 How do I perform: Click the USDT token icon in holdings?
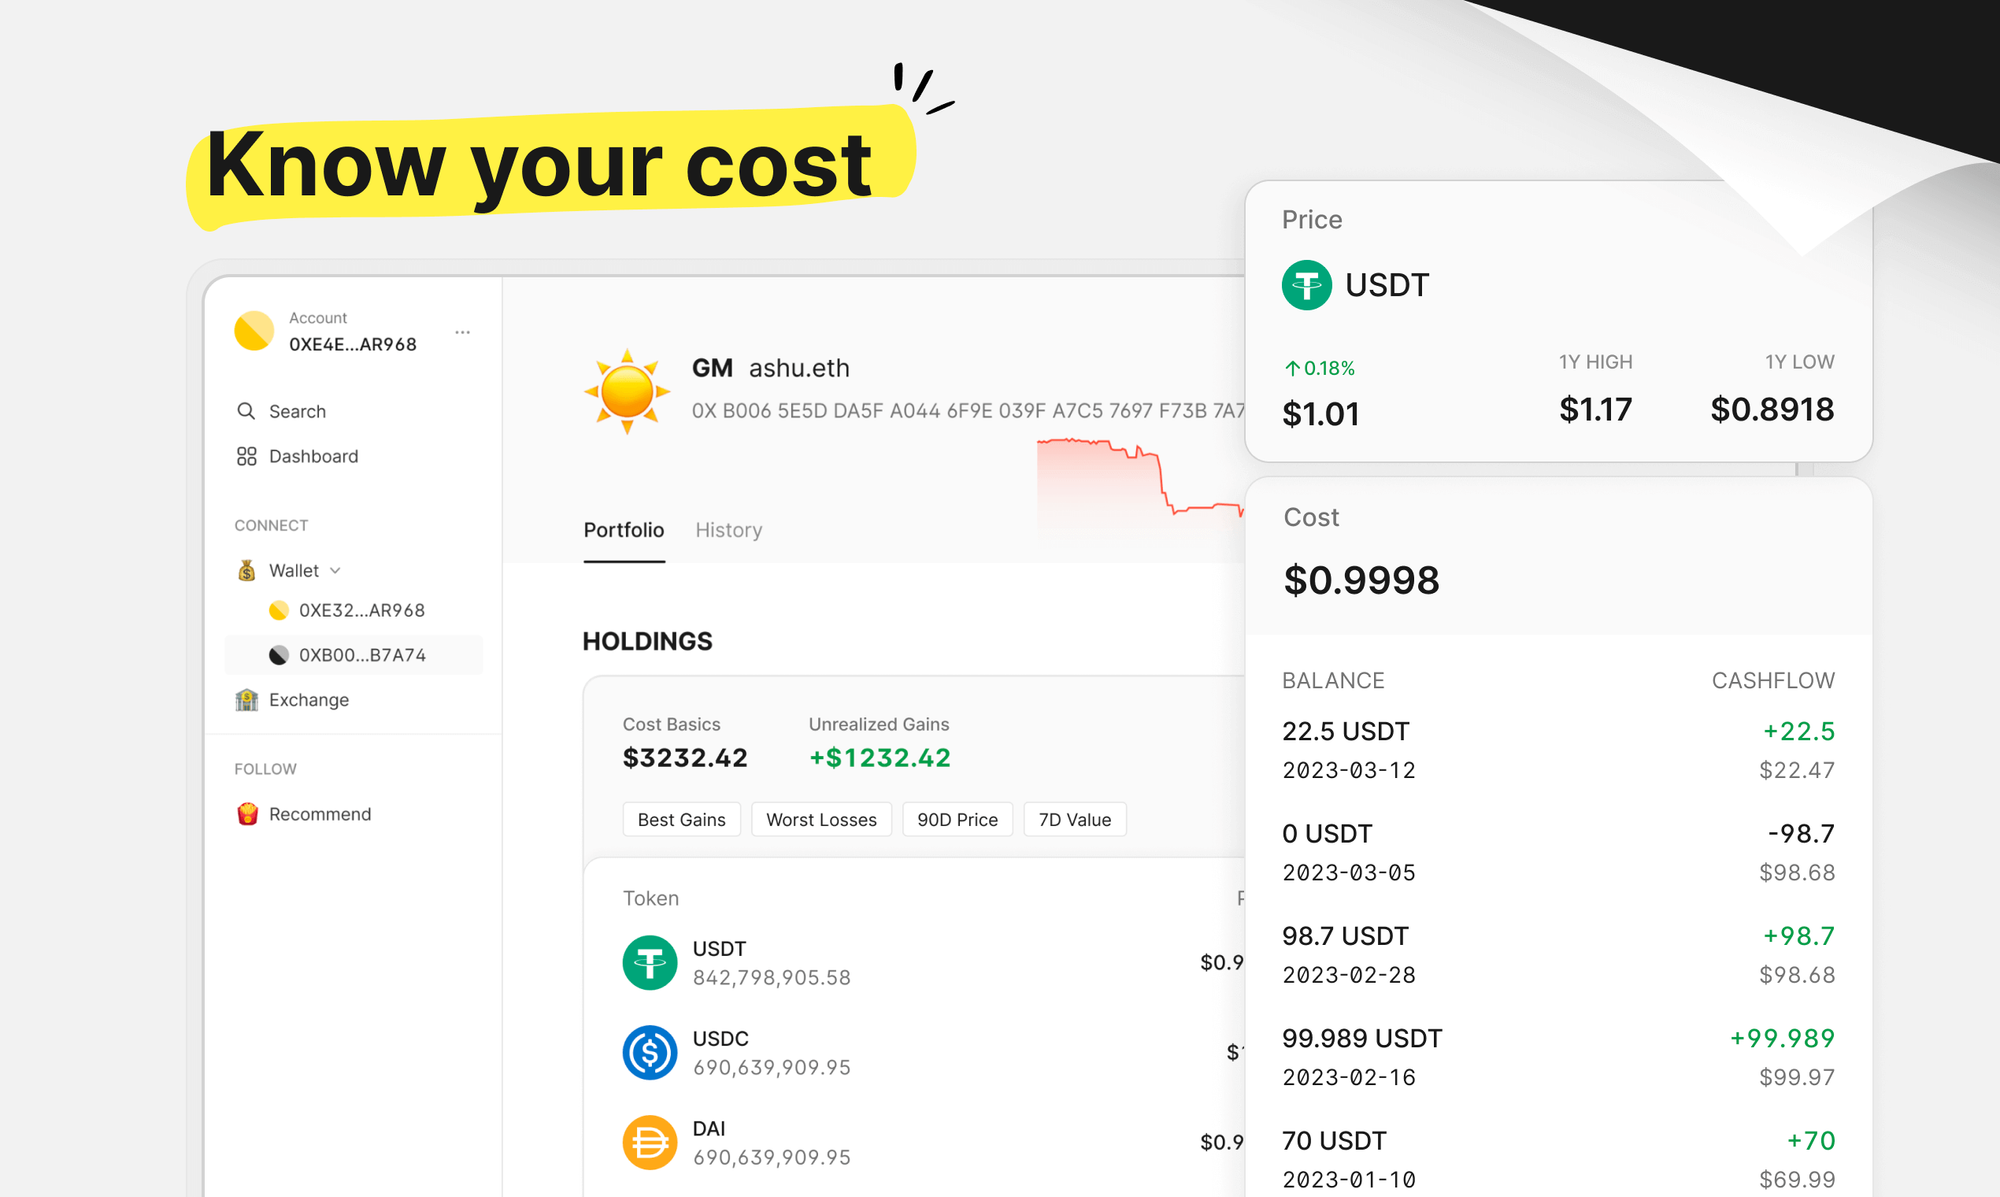click(x=650, y=963)
